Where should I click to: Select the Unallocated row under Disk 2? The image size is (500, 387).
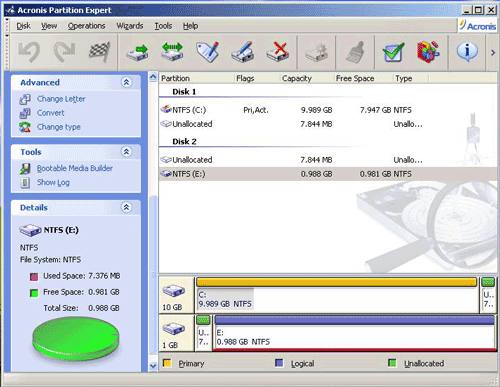pyautogui.click(x=327, y=160)
